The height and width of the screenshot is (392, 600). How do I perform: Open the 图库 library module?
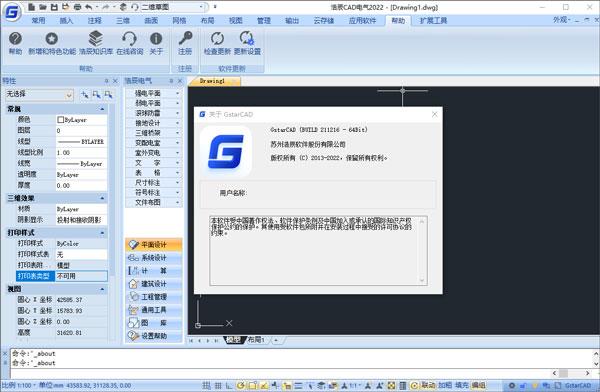[154, 323]
